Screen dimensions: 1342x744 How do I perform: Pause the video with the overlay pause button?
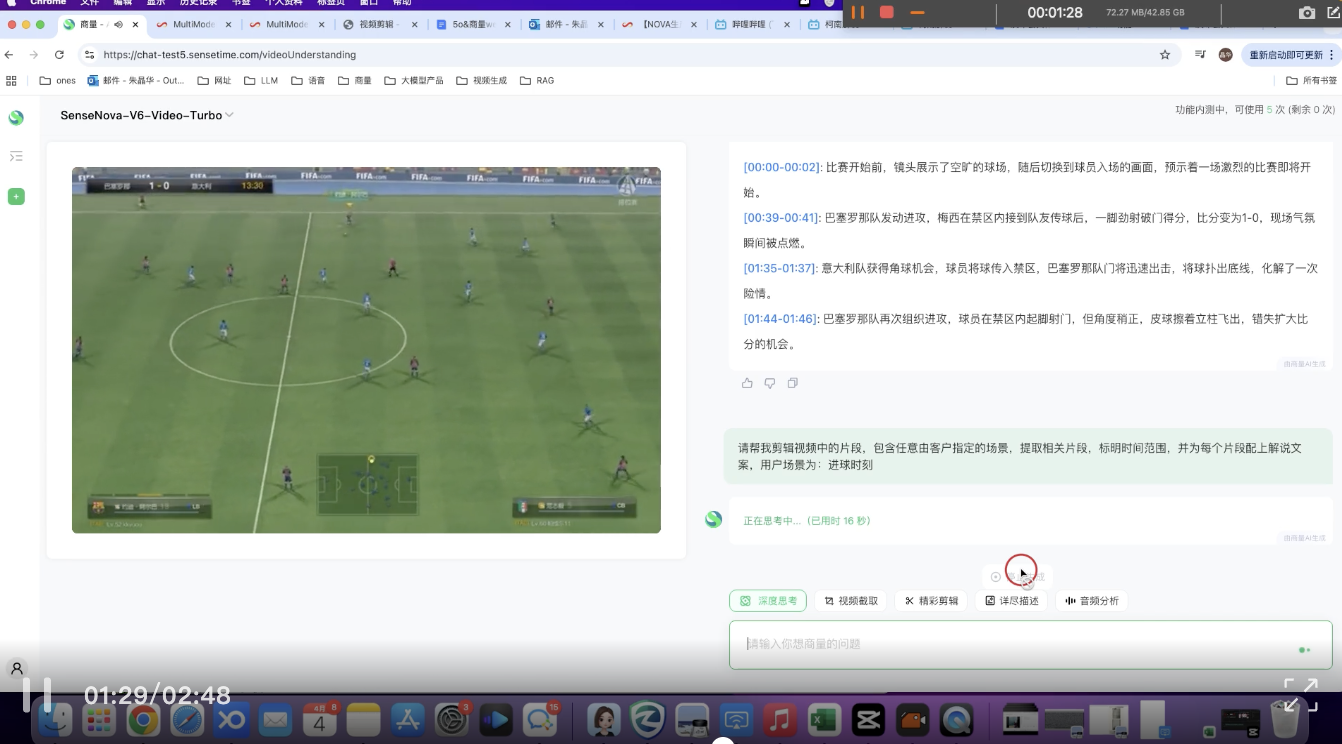pos(37,695)
